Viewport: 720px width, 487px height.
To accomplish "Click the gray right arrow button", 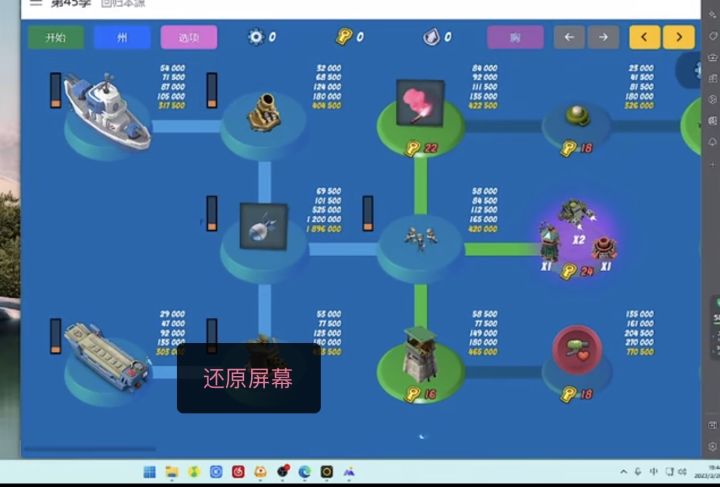I will (x=603, y=37).
